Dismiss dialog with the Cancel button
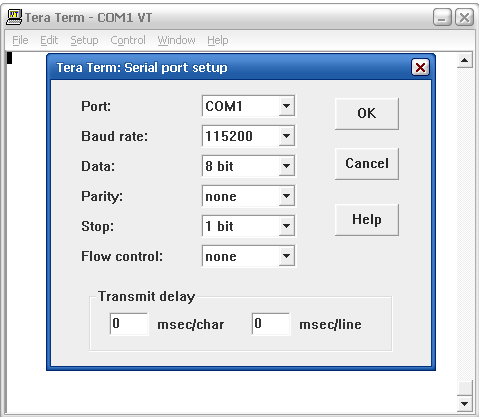The height and width of the screenshot is (417, 479). pos(367,164)
